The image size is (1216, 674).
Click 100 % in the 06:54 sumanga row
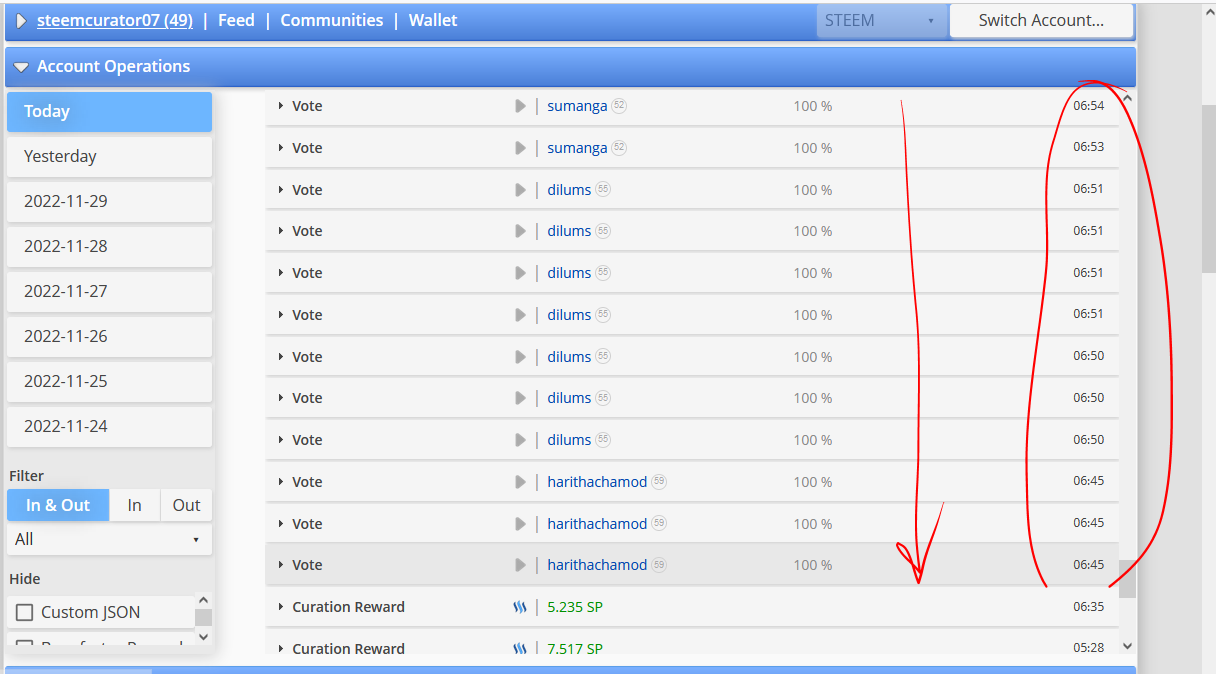coord(813,106)
